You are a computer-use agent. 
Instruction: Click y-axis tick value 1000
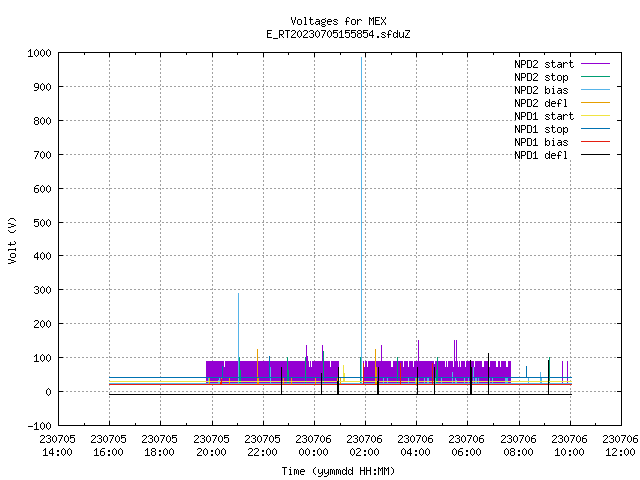[39, 53]
